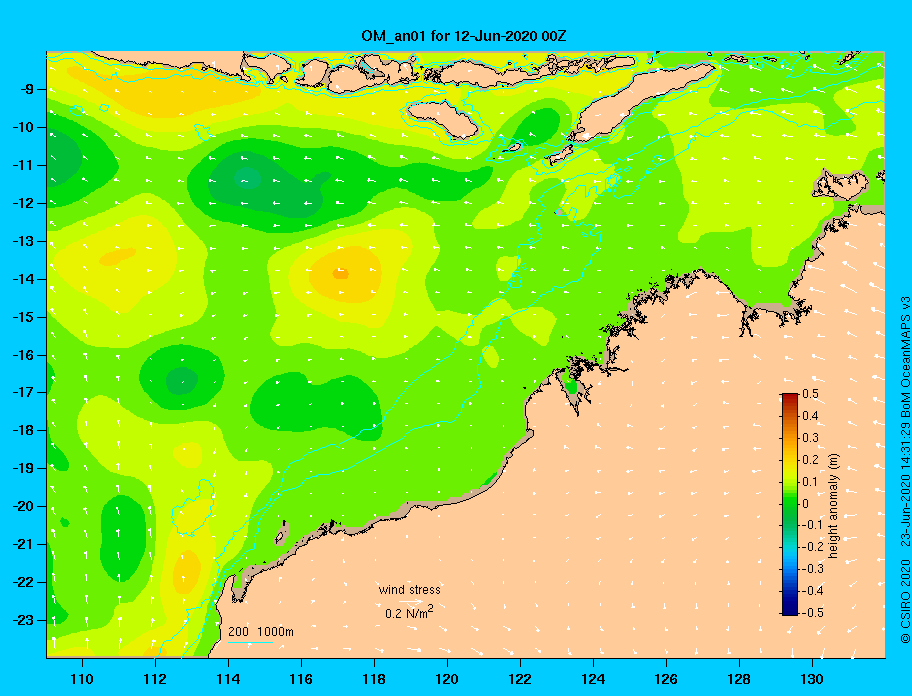The height and width of the screenshot is (696, 912).
Task: Click latitude axis label -19
Action: tap(26, 468)
